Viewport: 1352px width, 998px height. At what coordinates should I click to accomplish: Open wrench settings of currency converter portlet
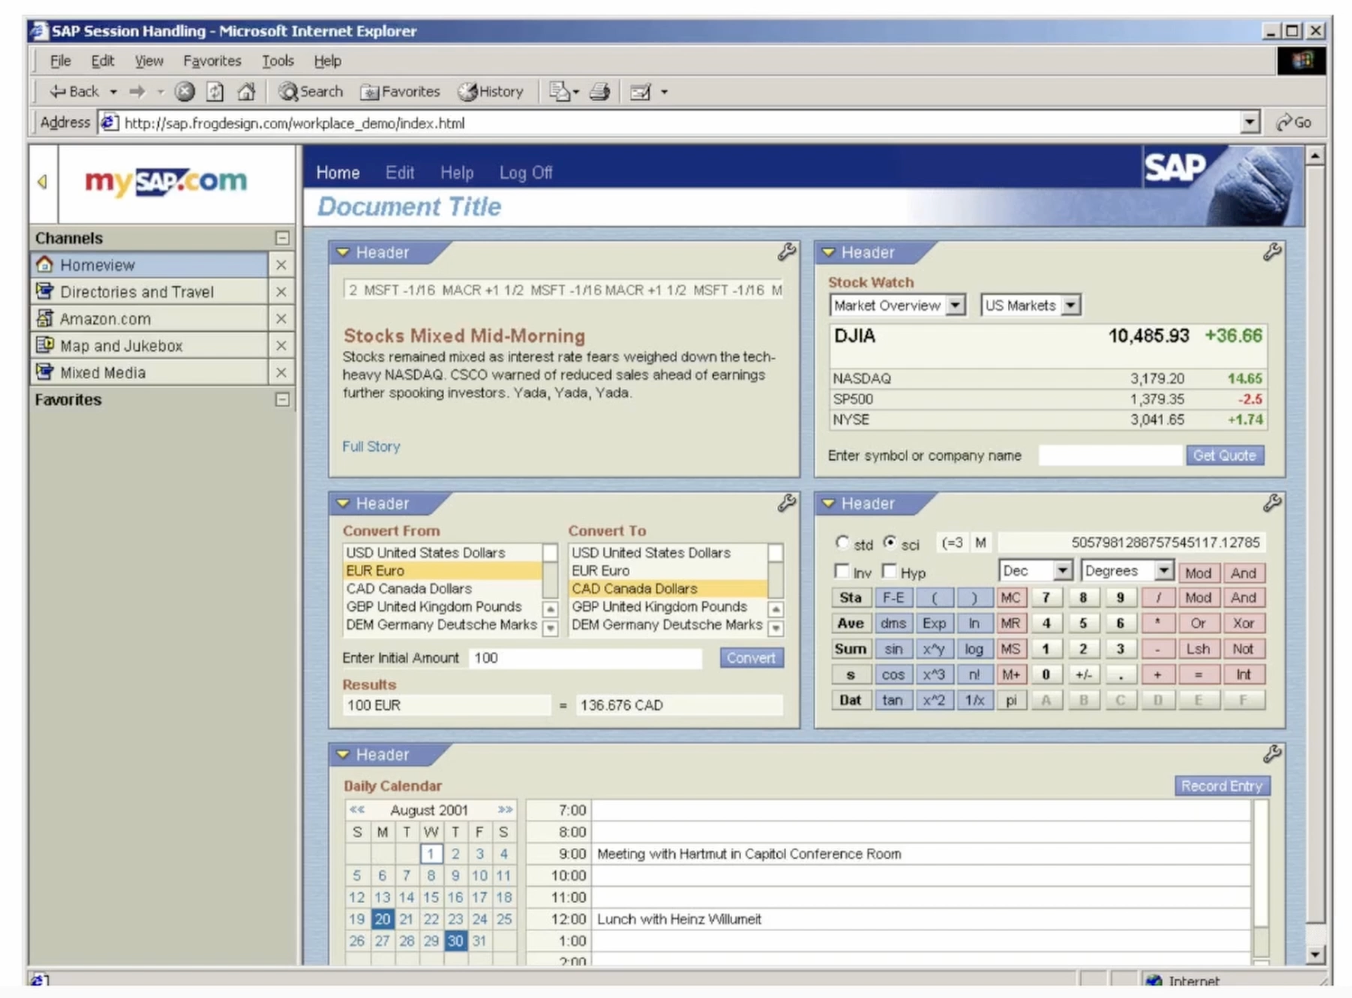coord(787,503)
